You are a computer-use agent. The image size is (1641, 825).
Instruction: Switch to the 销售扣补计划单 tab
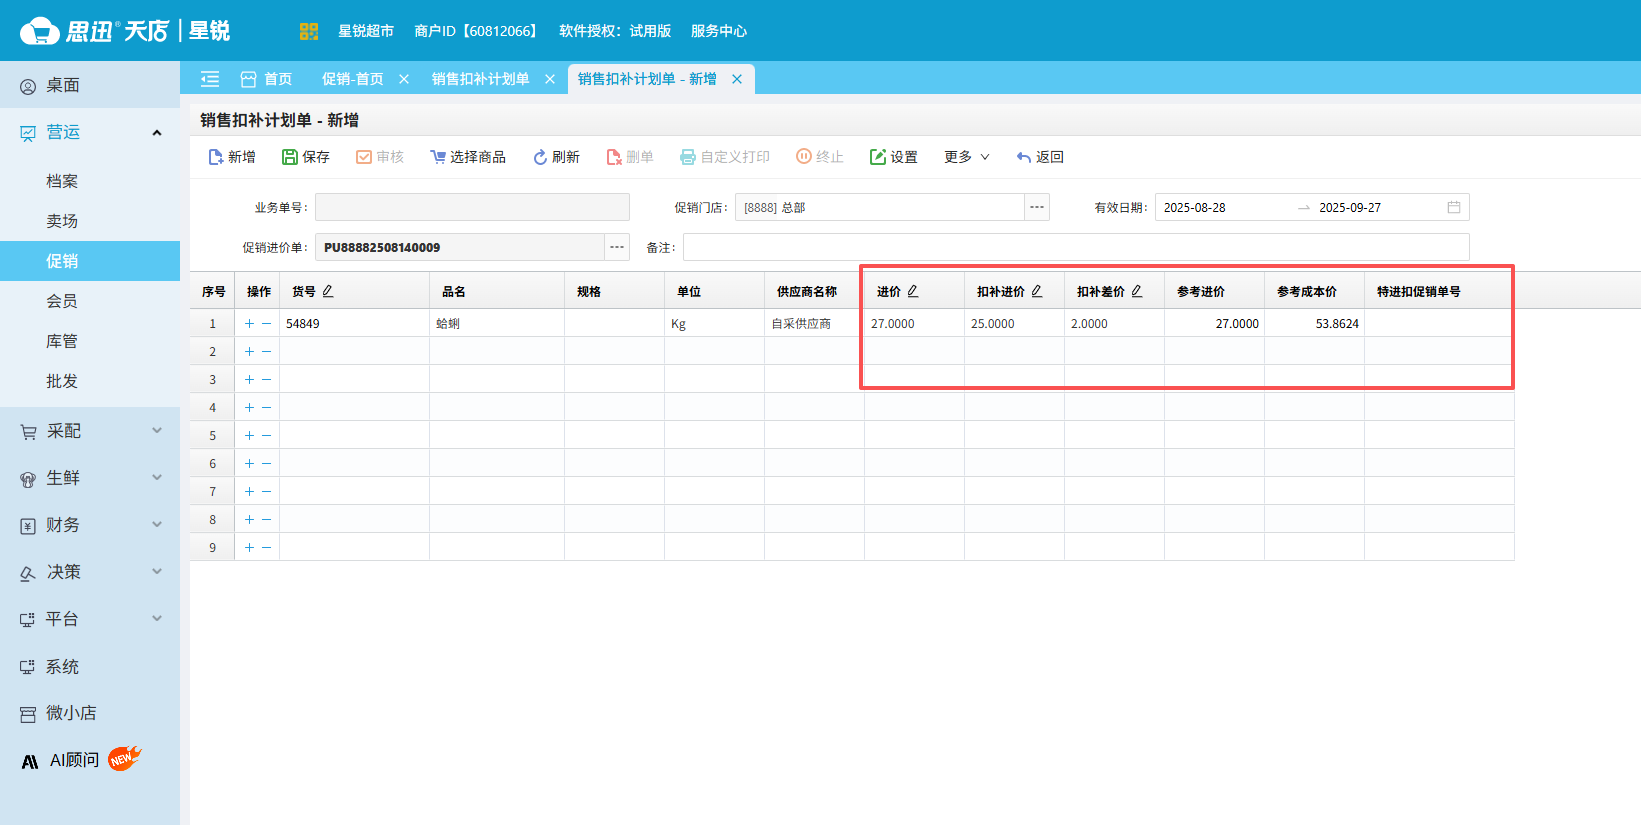point(480,79)
